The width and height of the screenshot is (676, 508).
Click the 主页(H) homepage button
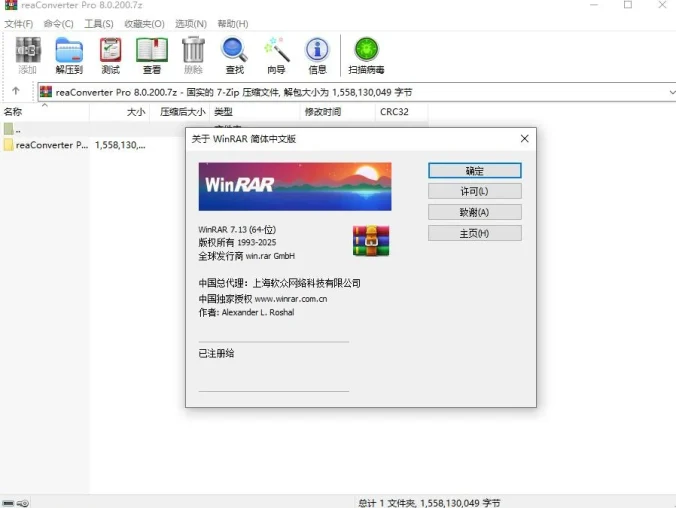tap(475, 233)
